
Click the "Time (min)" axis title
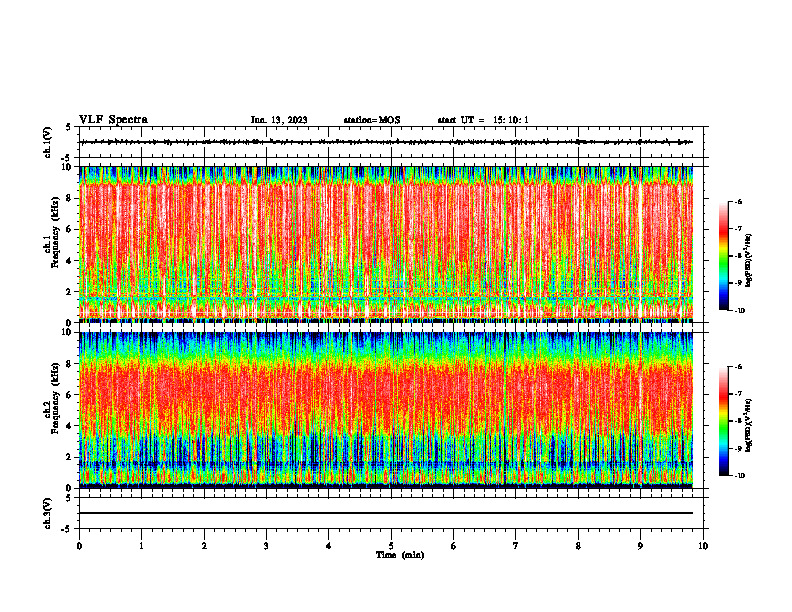click(x=400, y=555)
